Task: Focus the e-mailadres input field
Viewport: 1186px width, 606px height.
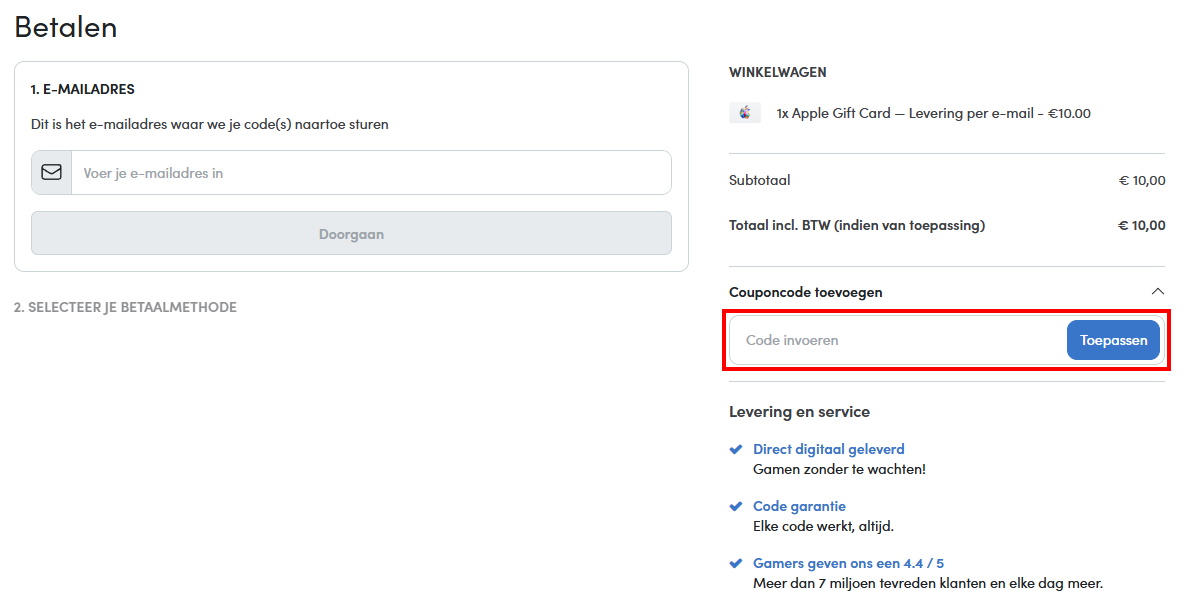Action: tap(370, 173)
